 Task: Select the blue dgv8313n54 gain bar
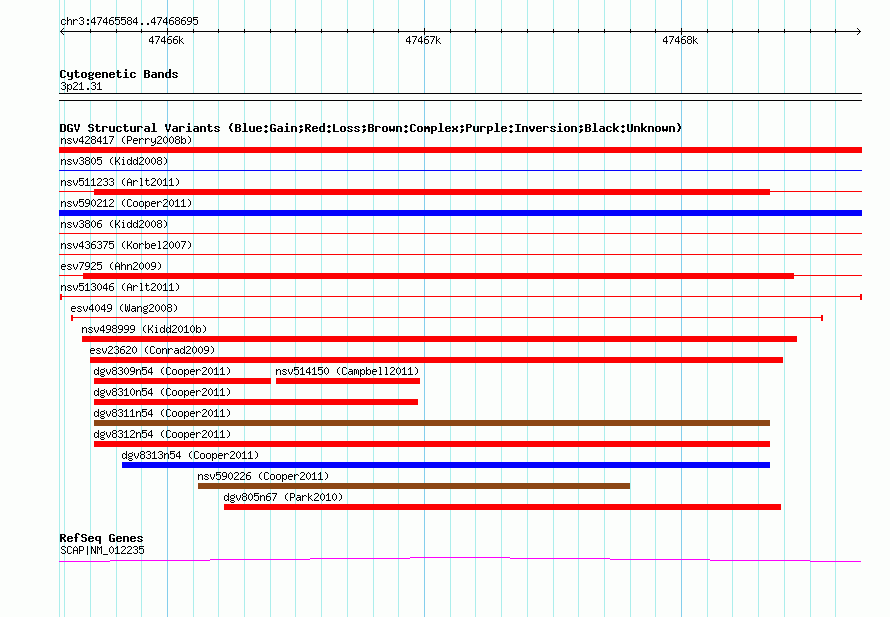(x=446, y=465)
